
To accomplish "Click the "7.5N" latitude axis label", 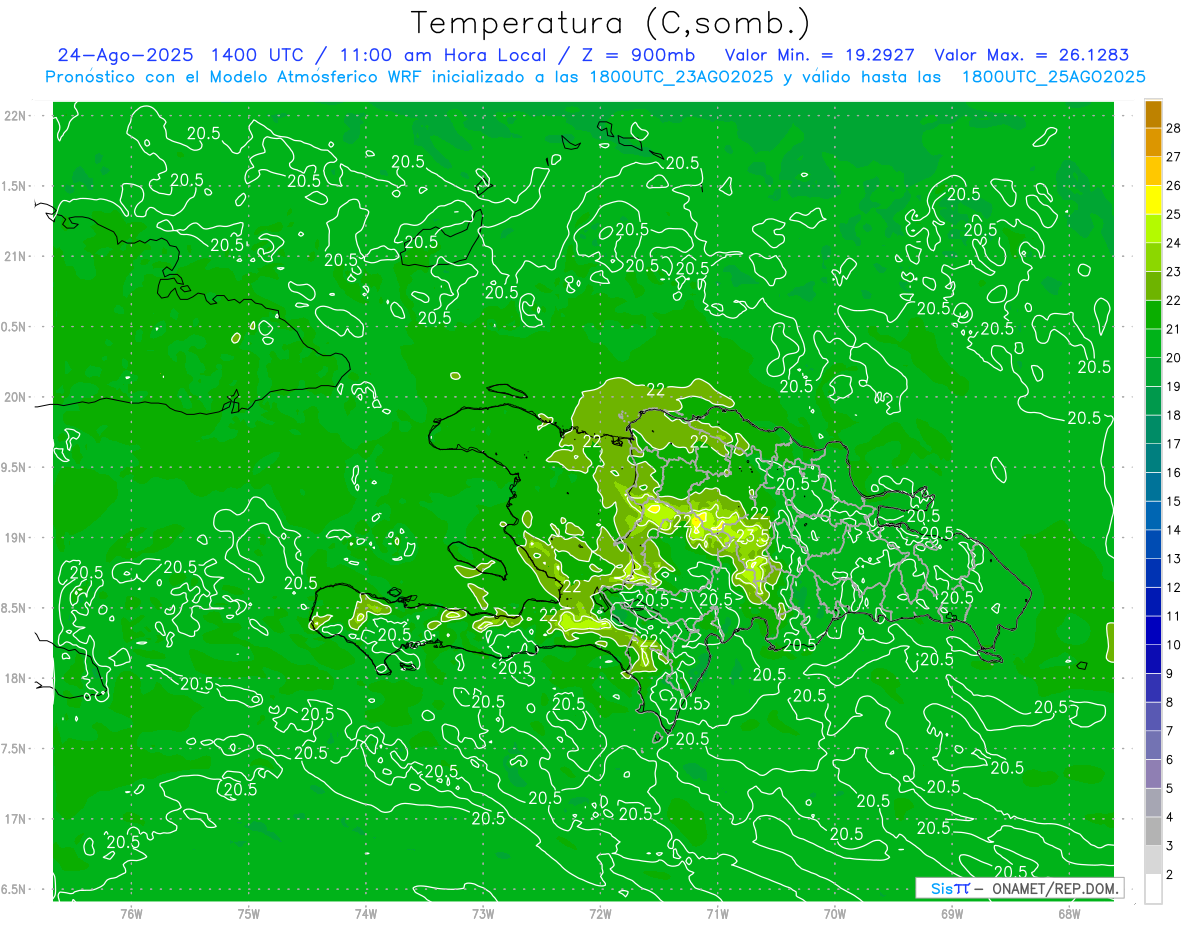I will 15,749.
